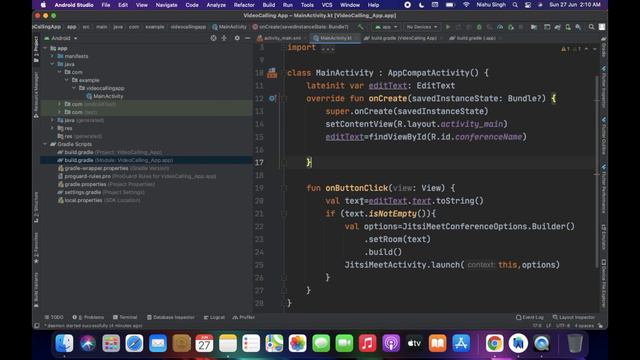Expand the folded import statements
This screenshot has height=360, width=640.
[x=328, y=49]
